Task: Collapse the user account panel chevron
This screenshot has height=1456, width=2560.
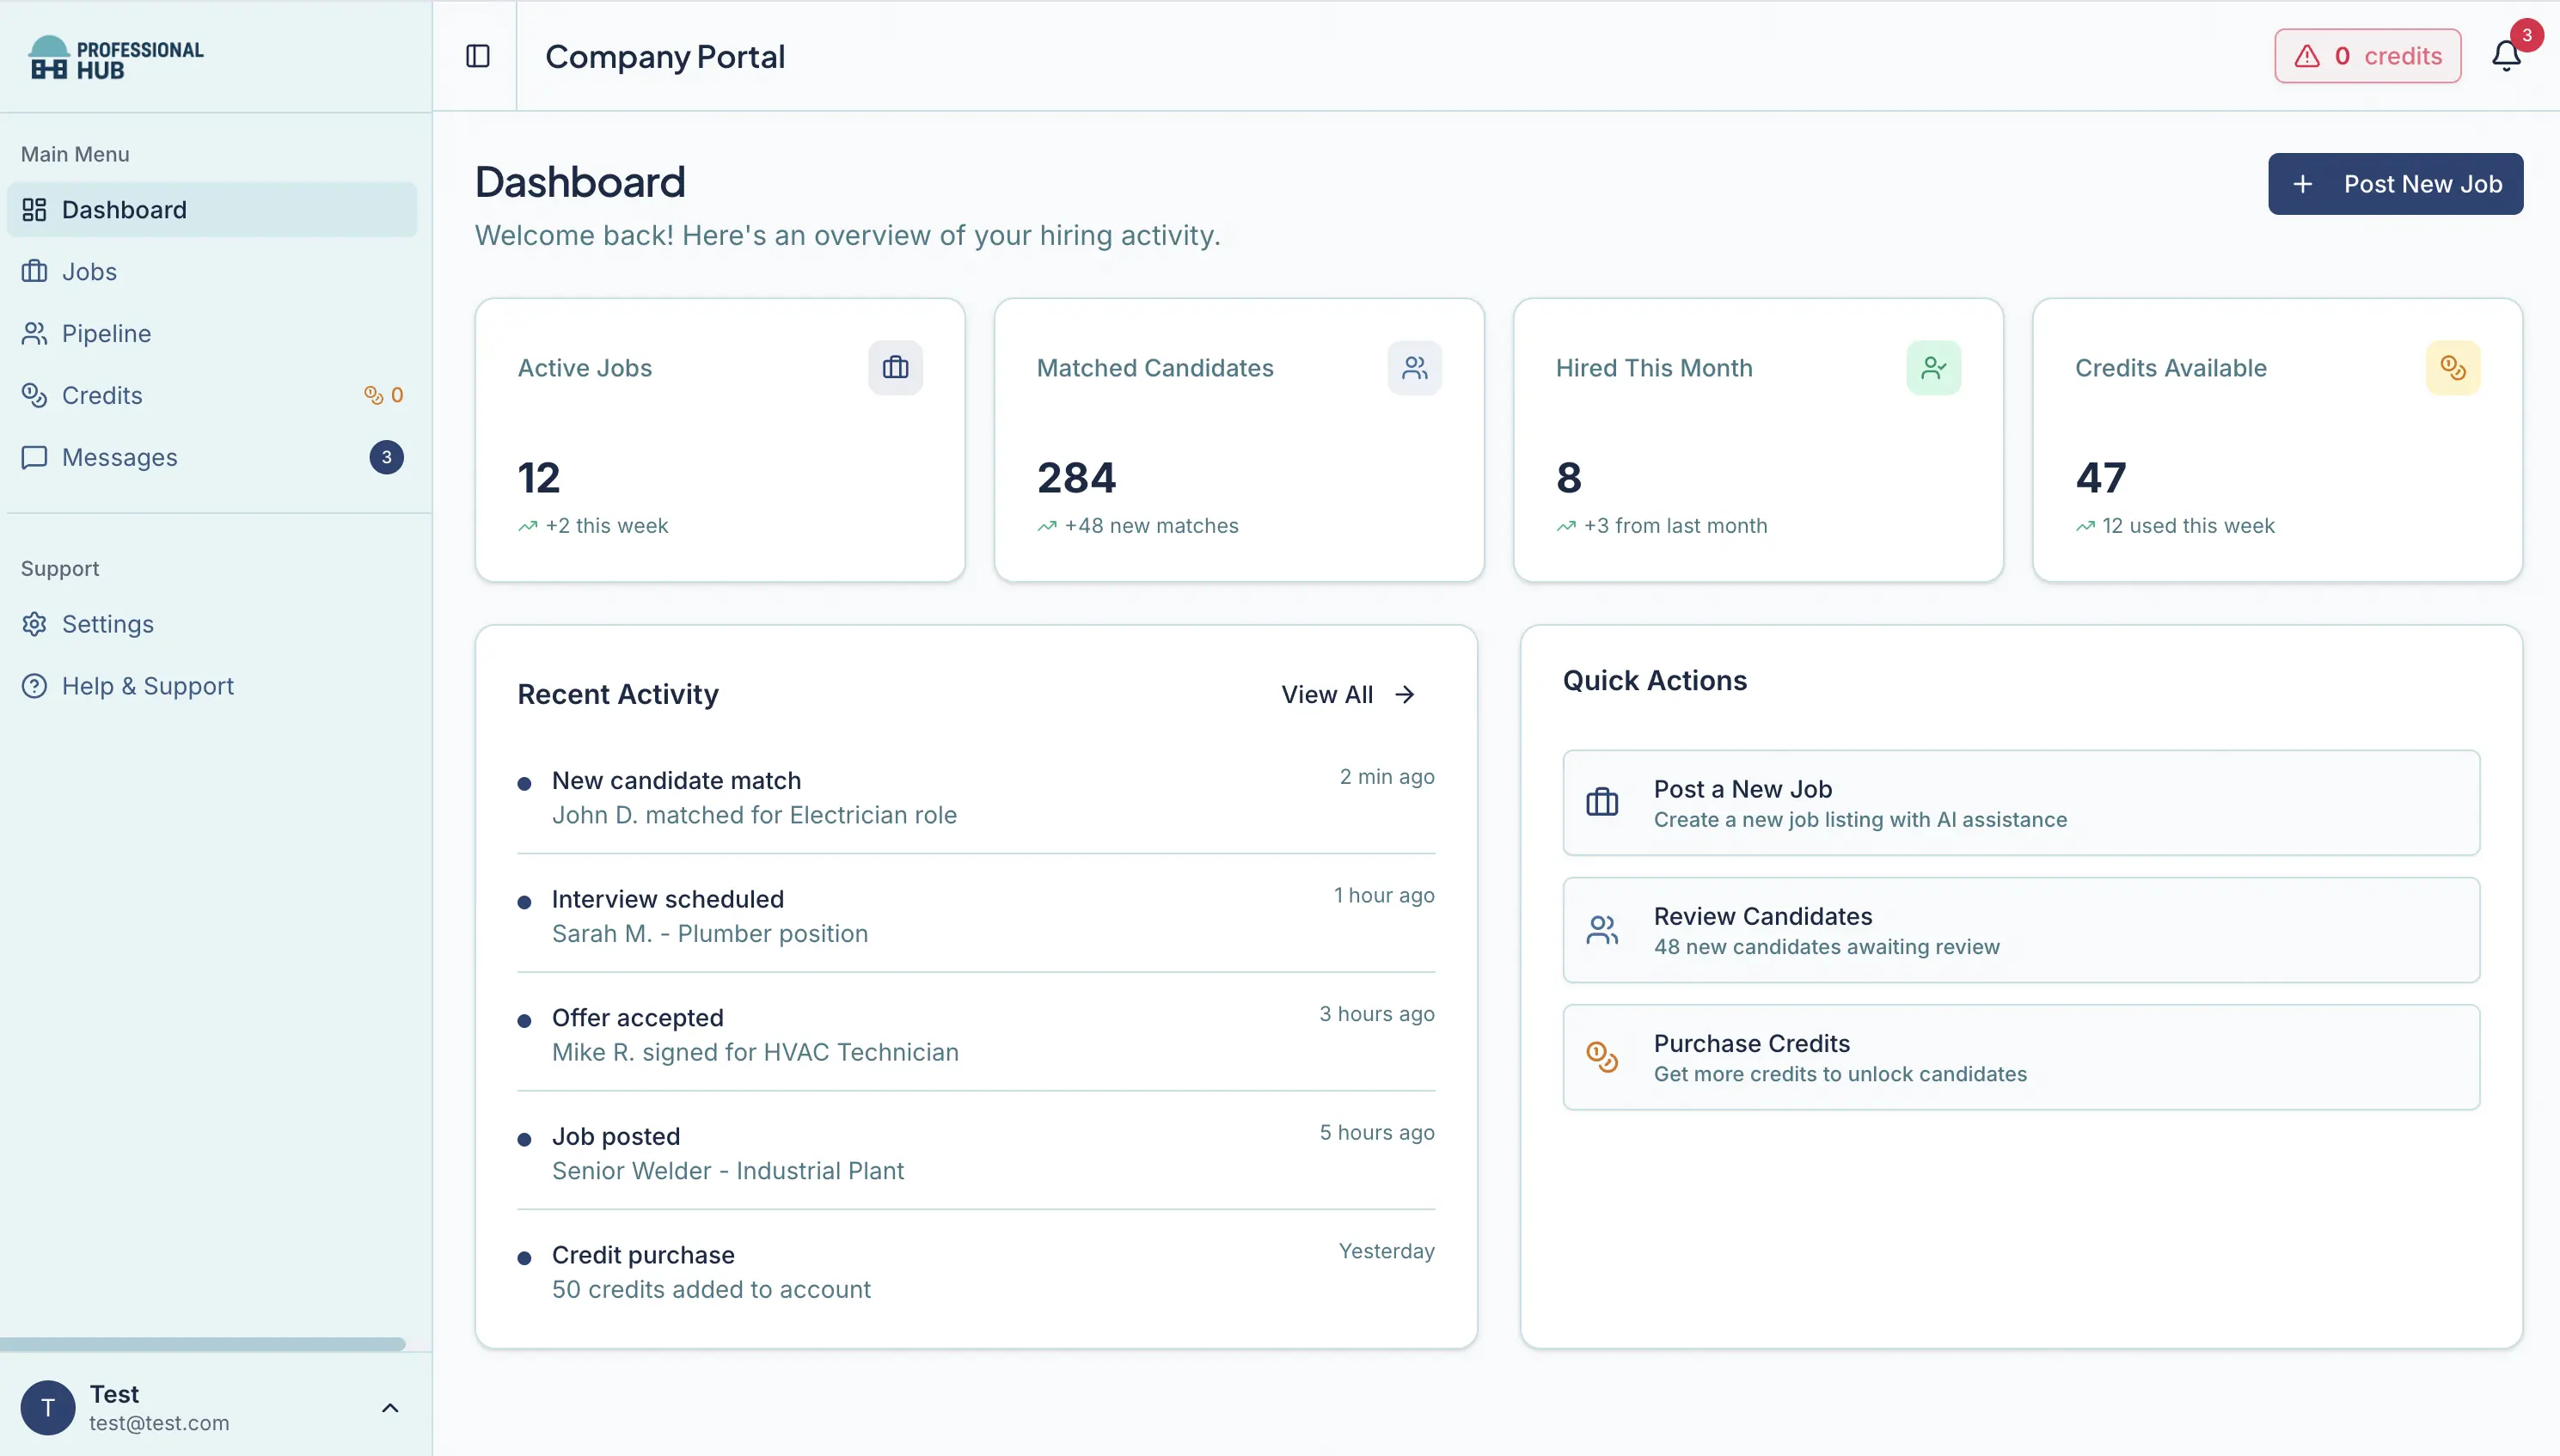Action: [x=390, y=1407]
